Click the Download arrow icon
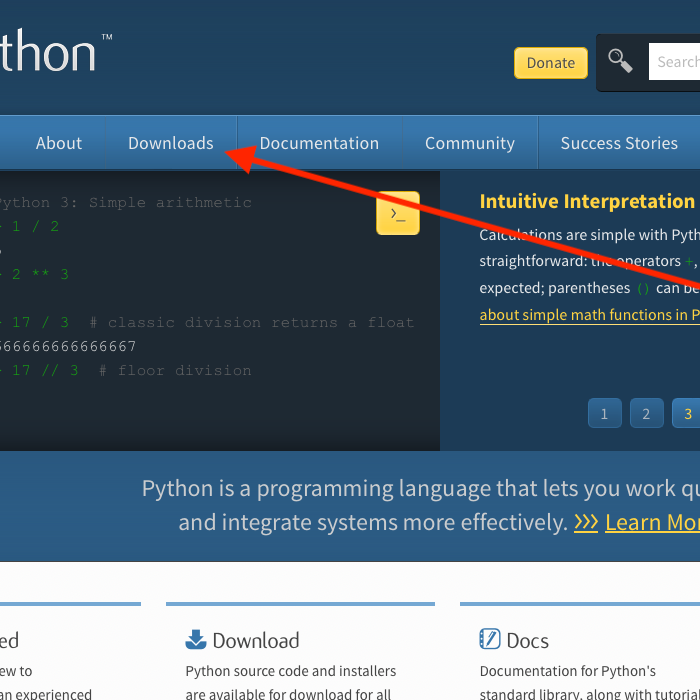This screenshot has height=700, width=700. (x=196, y=639)
